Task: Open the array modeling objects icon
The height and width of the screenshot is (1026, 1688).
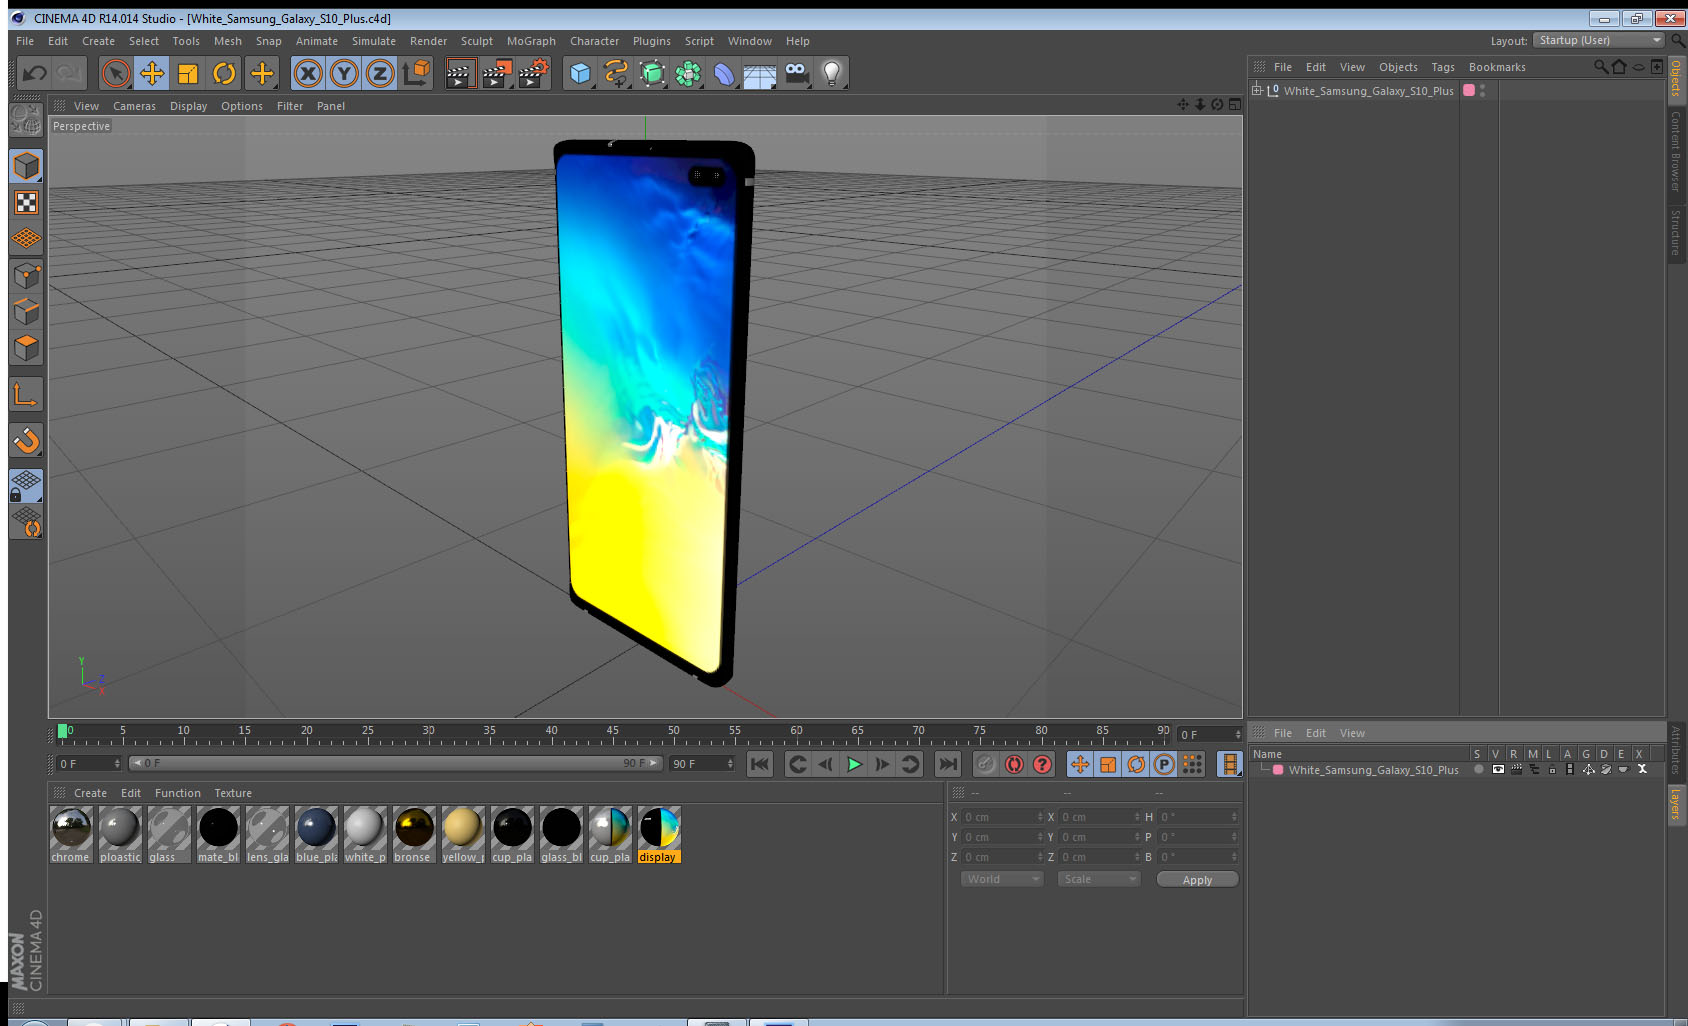Action: click(688, 73)
